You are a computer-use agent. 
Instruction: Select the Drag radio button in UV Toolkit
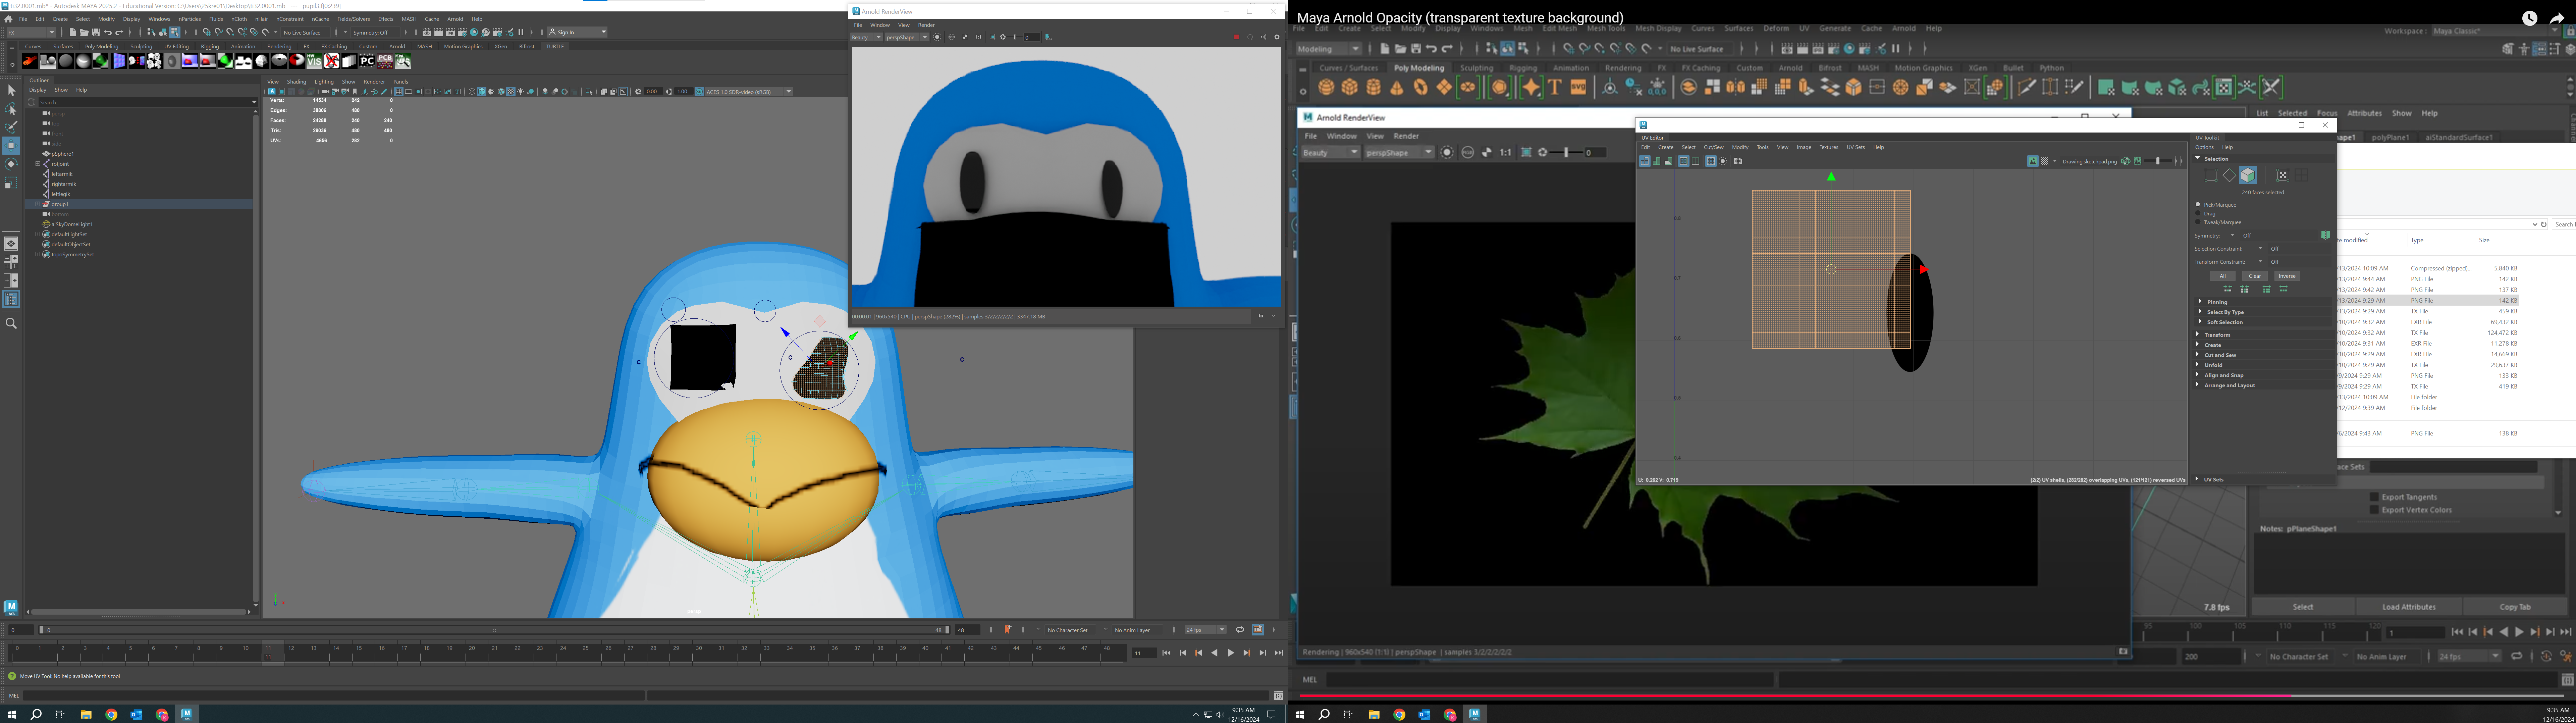[2198, 213]
